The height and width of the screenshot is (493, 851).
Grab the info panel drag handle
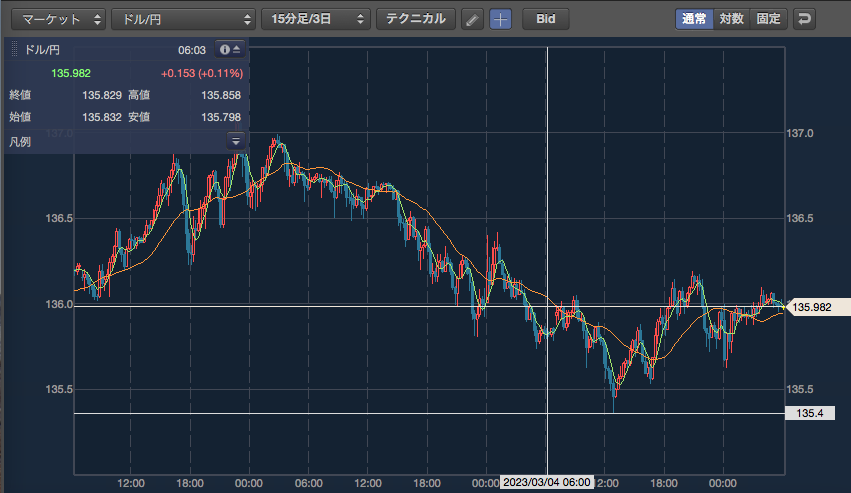point(14,49)
